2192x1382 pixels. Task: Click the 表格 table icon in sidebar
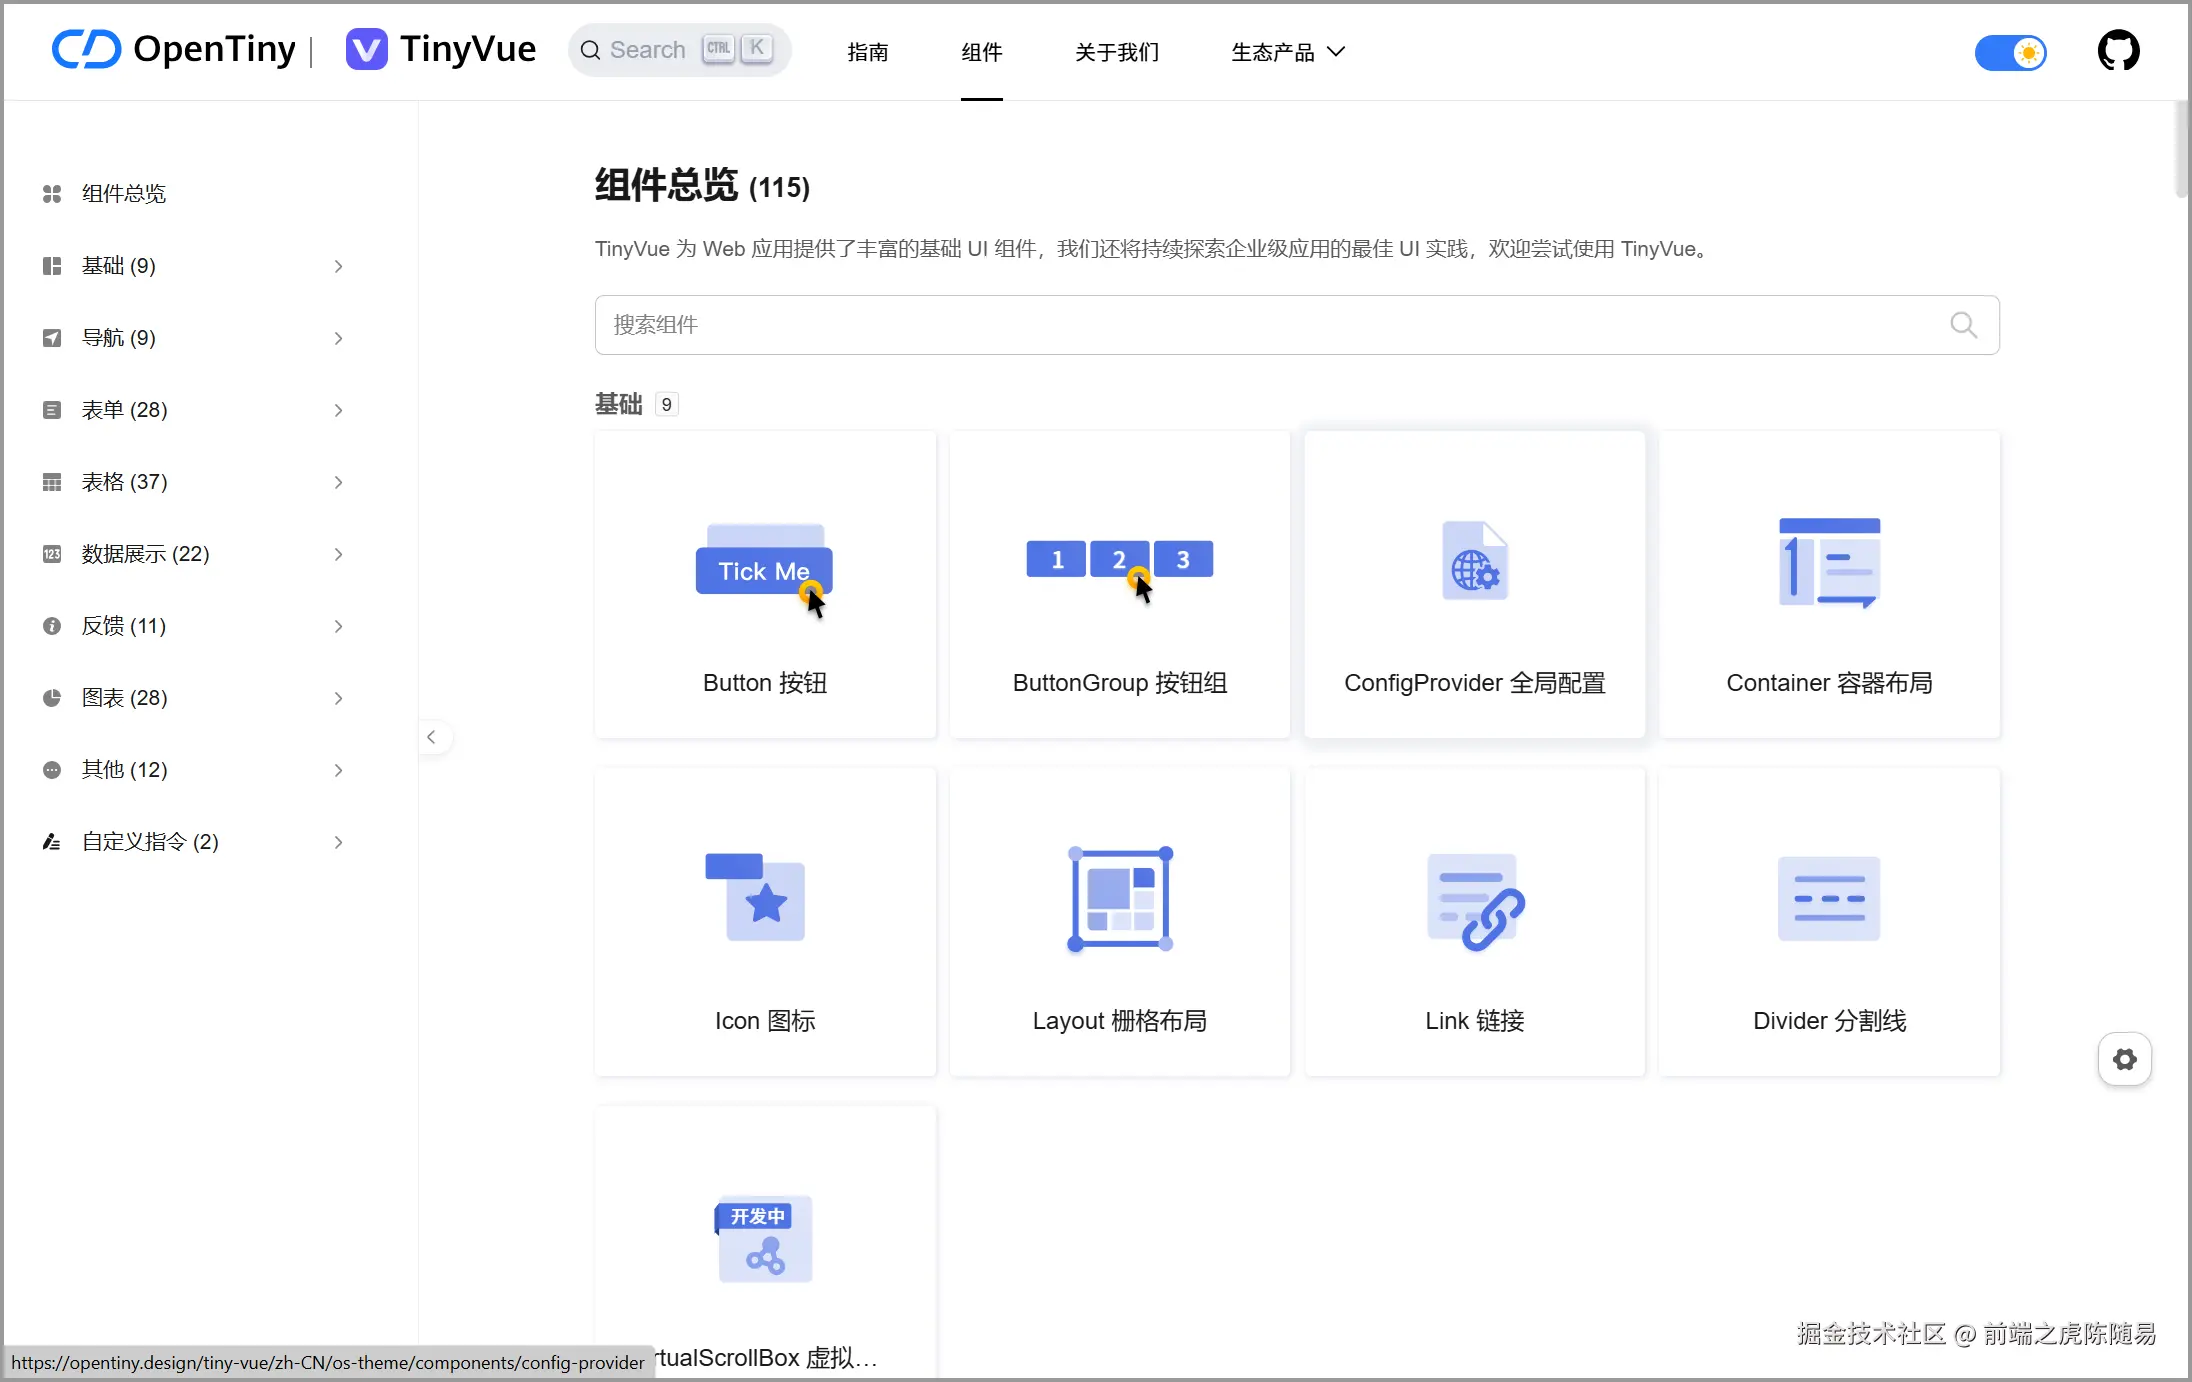click(x=52, y=481)
